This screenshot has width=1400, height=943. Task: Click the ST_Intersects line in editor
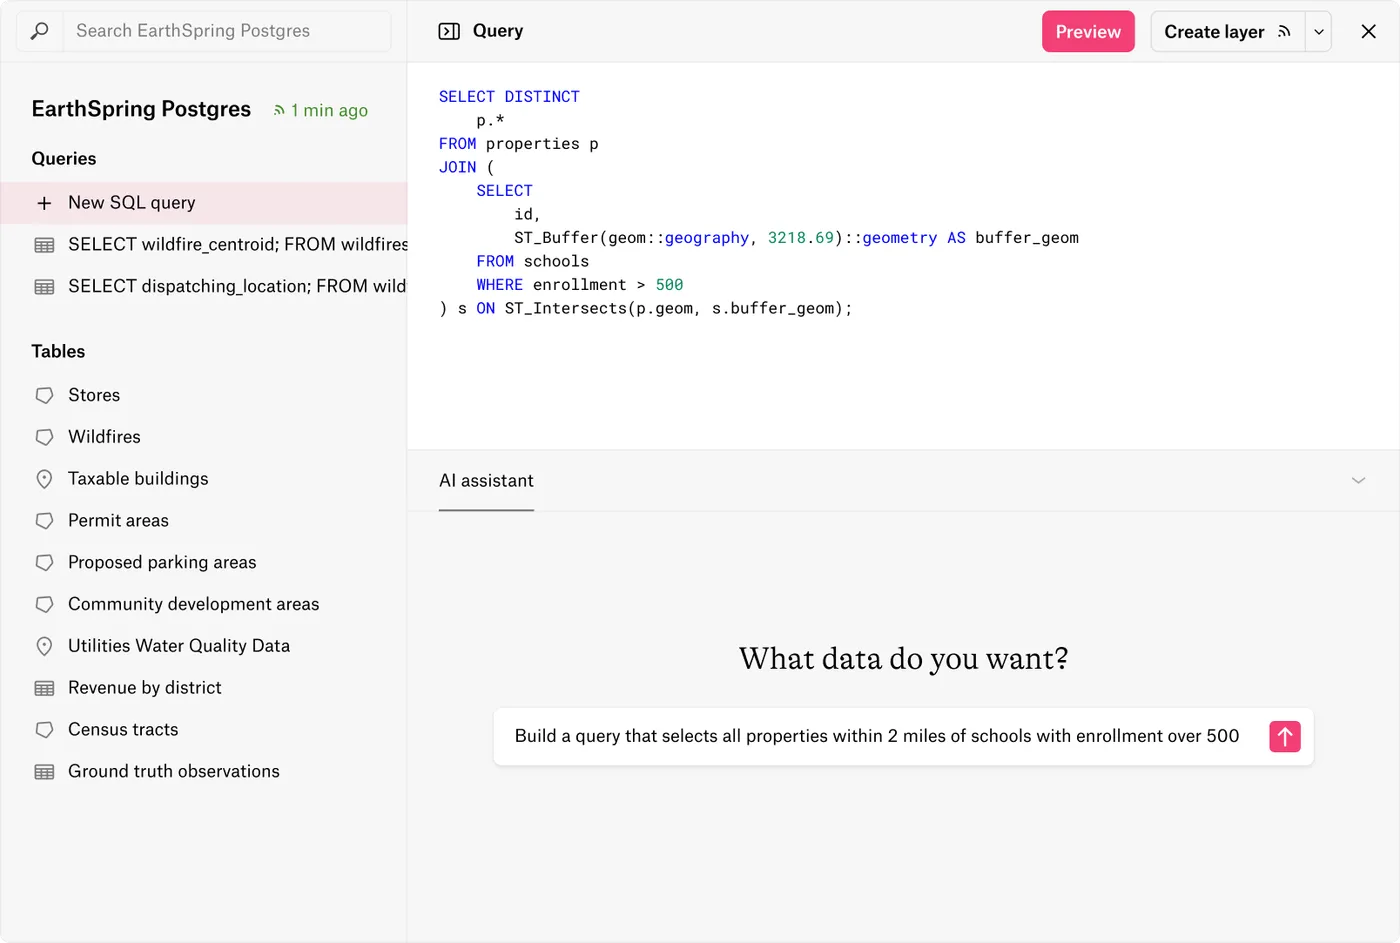(646, 309)
